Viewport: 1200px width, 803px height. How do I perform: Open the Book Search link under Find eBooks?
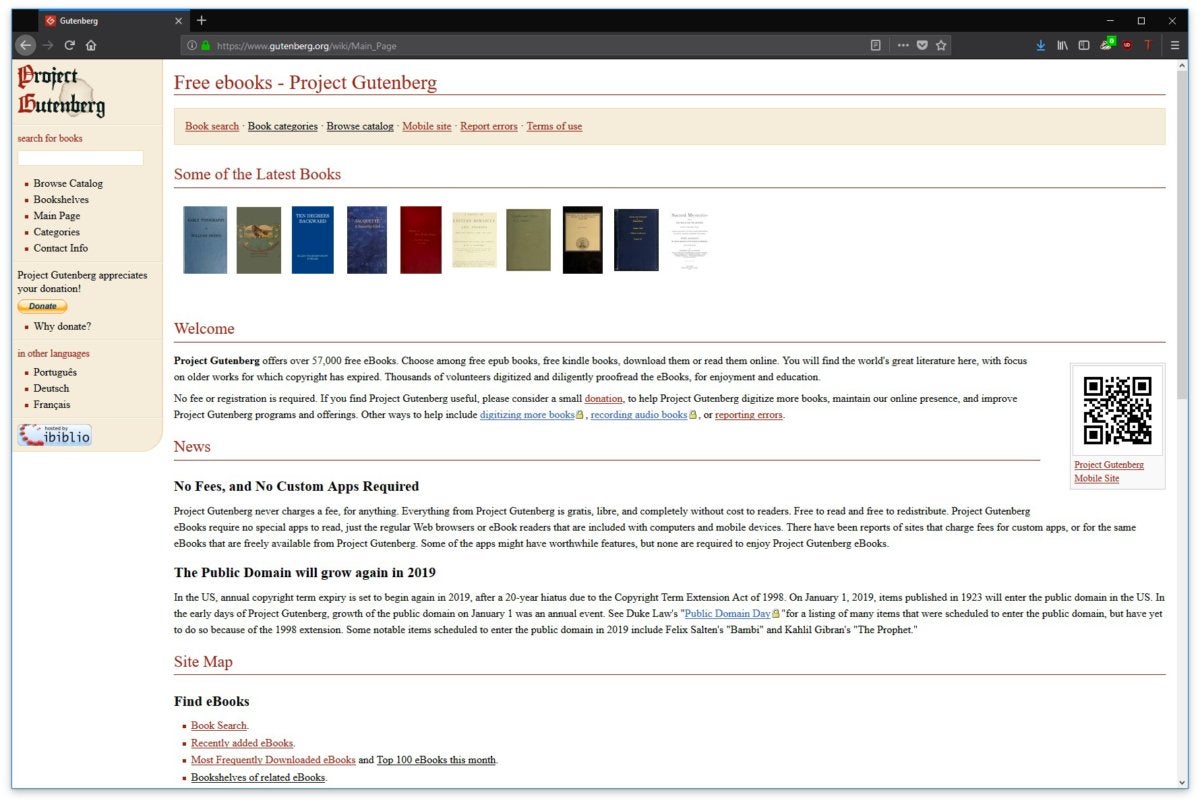tap(219, 726)
